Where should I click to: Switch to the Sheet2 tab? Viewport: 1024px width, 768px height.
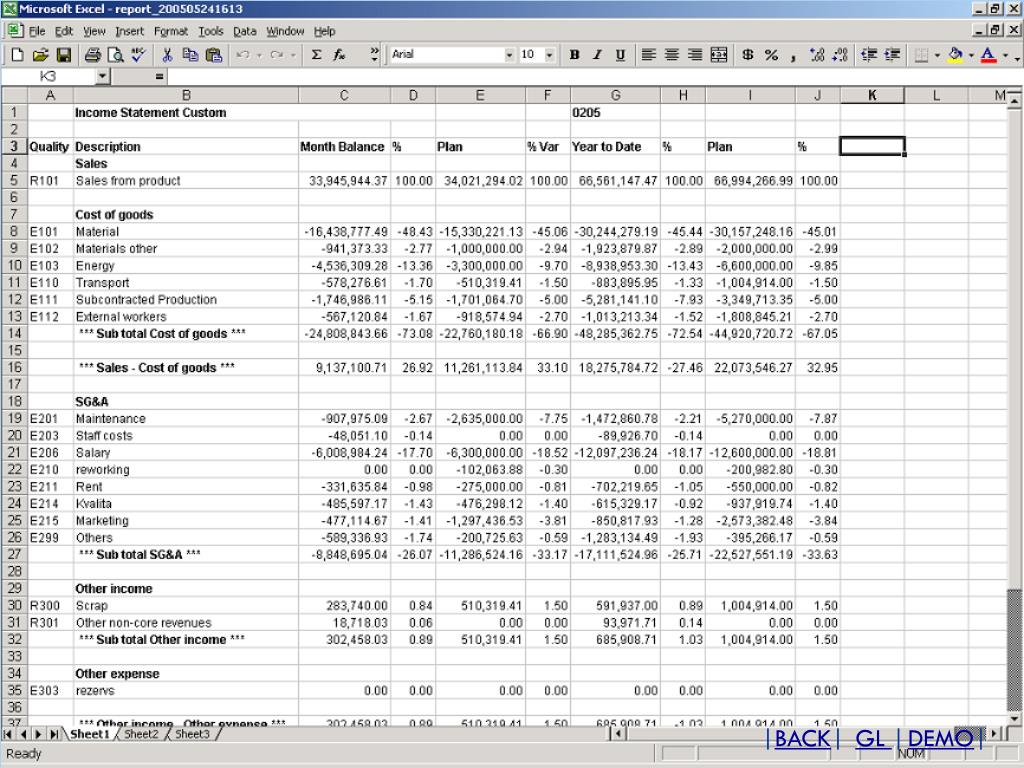141,734
